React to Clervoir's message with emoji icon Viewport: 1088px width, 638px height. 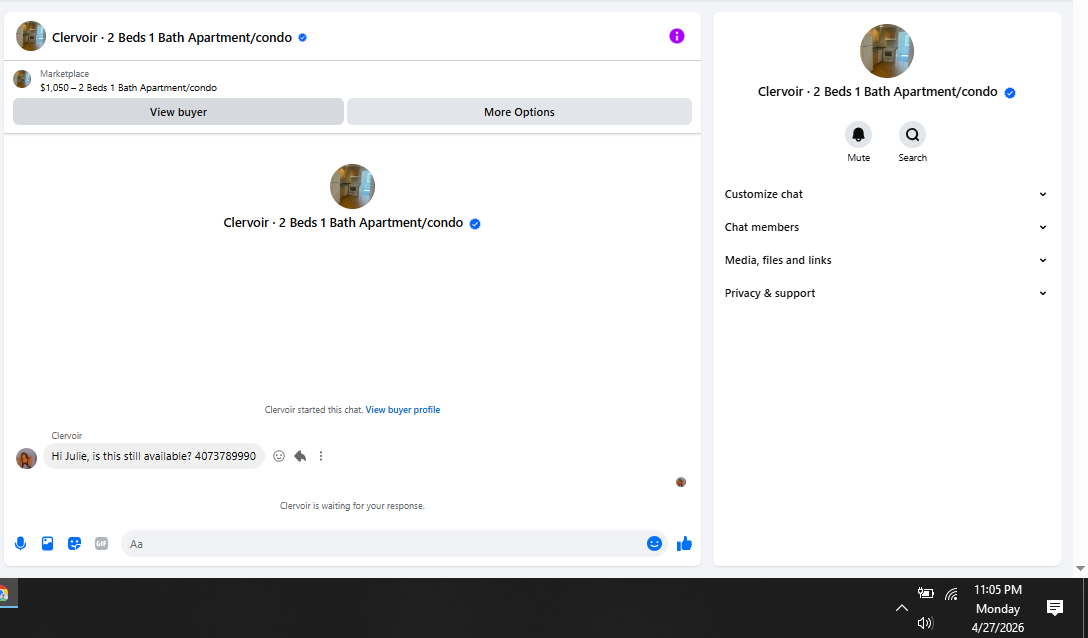tap(279, 456)
